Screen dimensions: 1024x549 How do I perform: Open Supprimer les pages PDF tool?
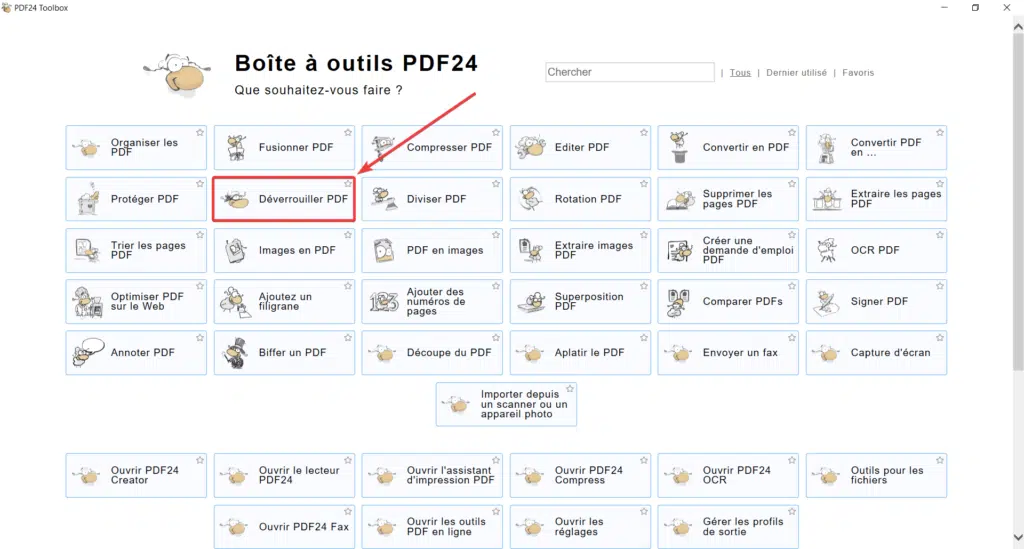click(x=728, y=199)
